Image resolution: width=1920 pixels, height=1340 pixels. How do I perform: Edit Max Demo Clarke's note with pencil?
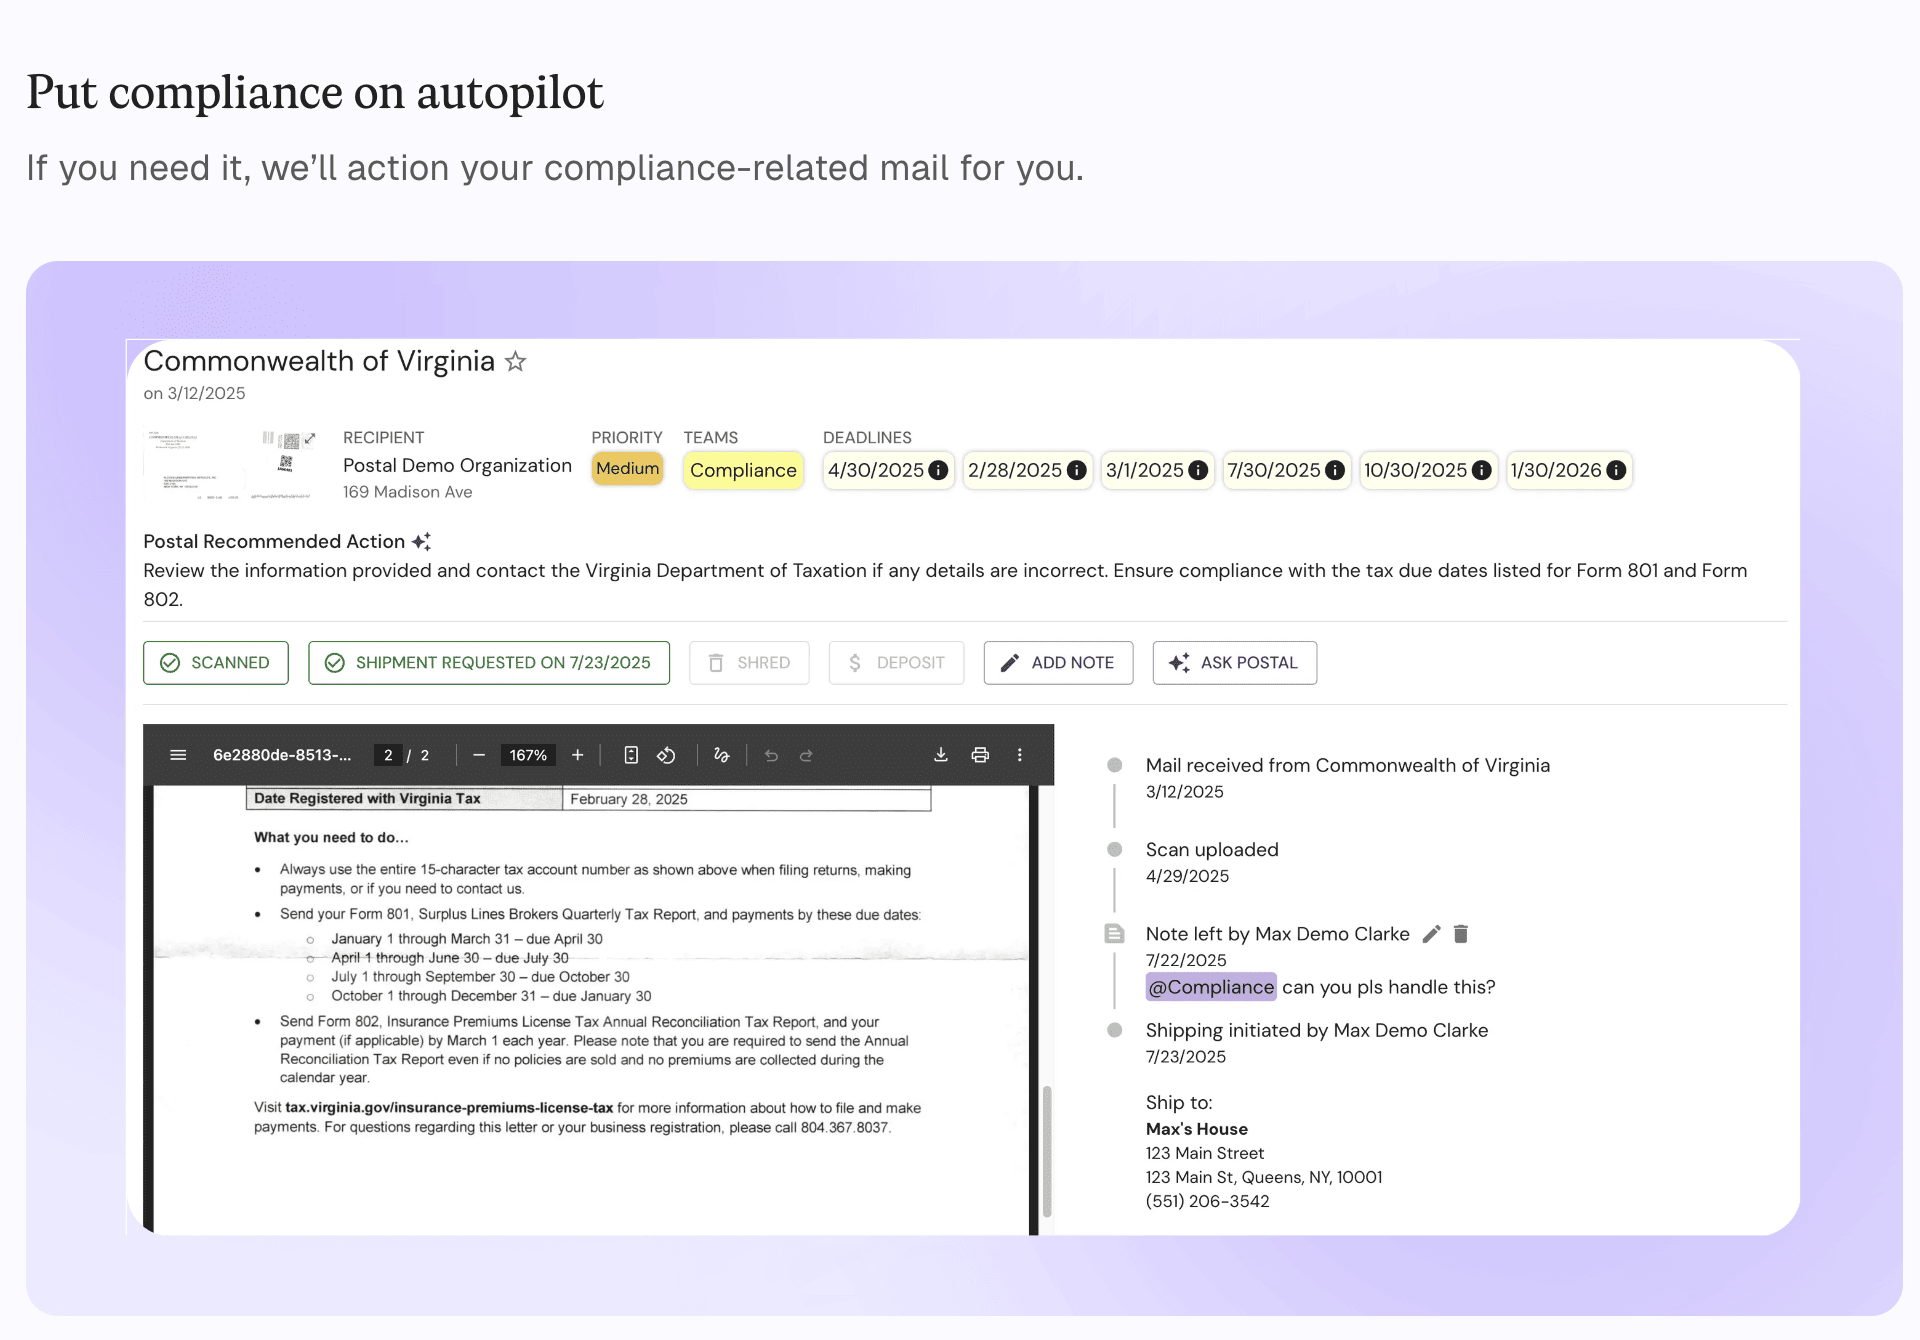coord(1431,934)
